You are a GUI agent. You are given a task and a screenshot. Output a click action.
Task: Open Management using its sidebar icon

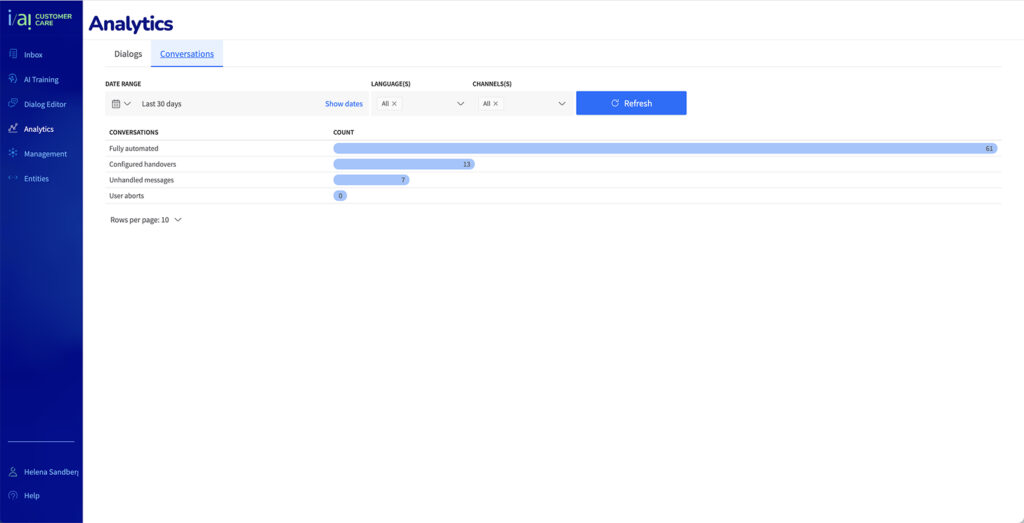(13, 154)
